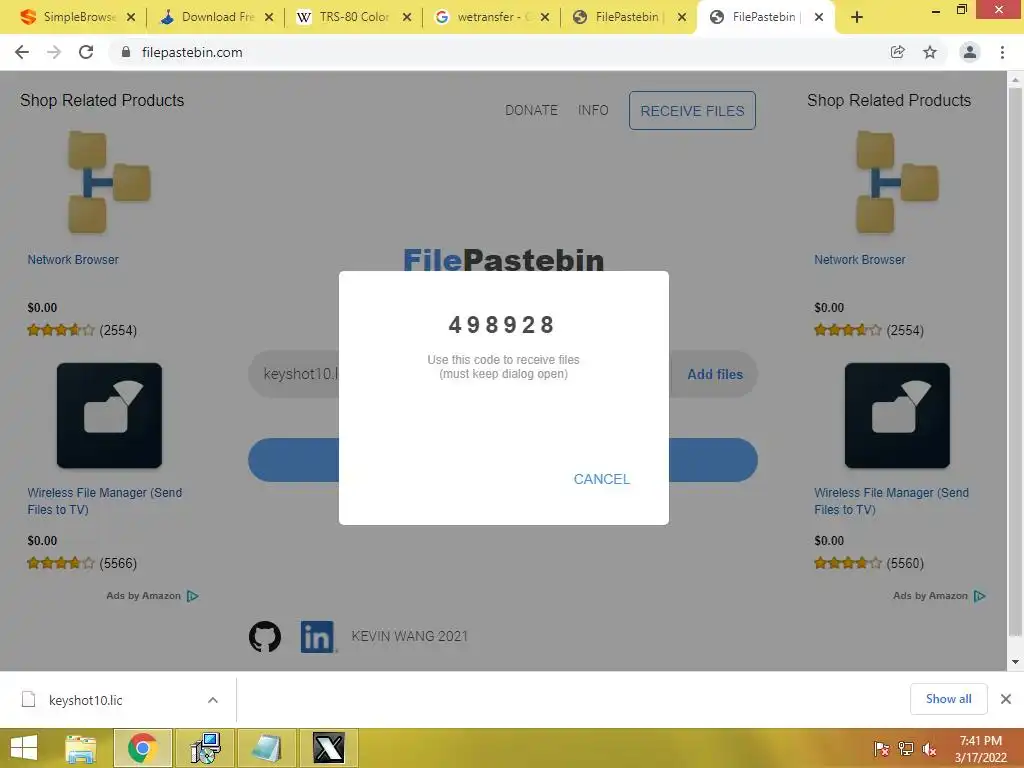Close the SimpleBrowser tab
Screen dimensions: 1024x768
pyautogui.click(x=131, y=18)
